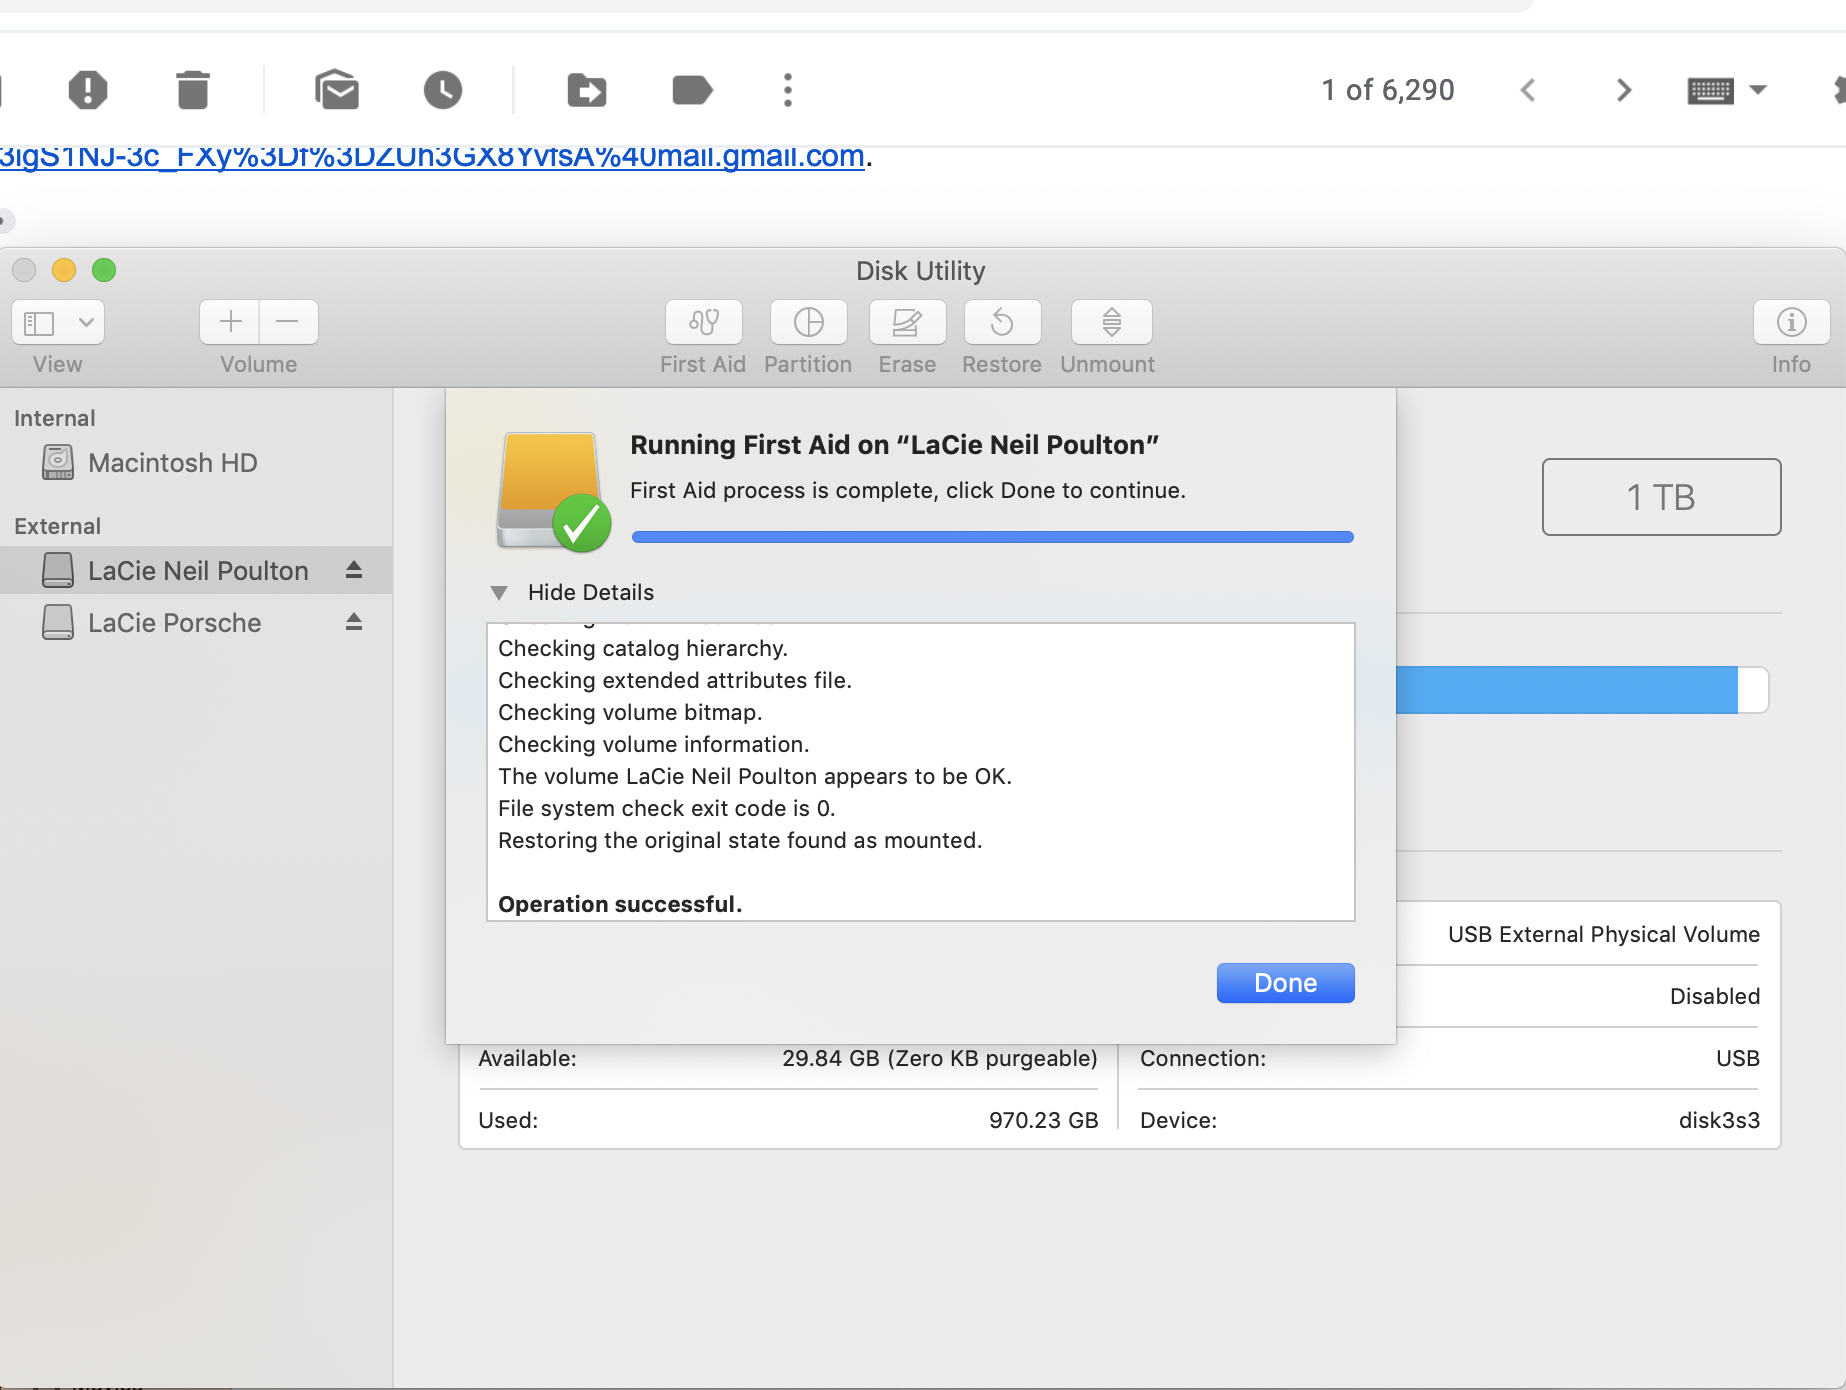Open Gmail more options three-dot menu
Image resolution: width=1846 pixels, height=1390 pixels.
pos(788,90)
